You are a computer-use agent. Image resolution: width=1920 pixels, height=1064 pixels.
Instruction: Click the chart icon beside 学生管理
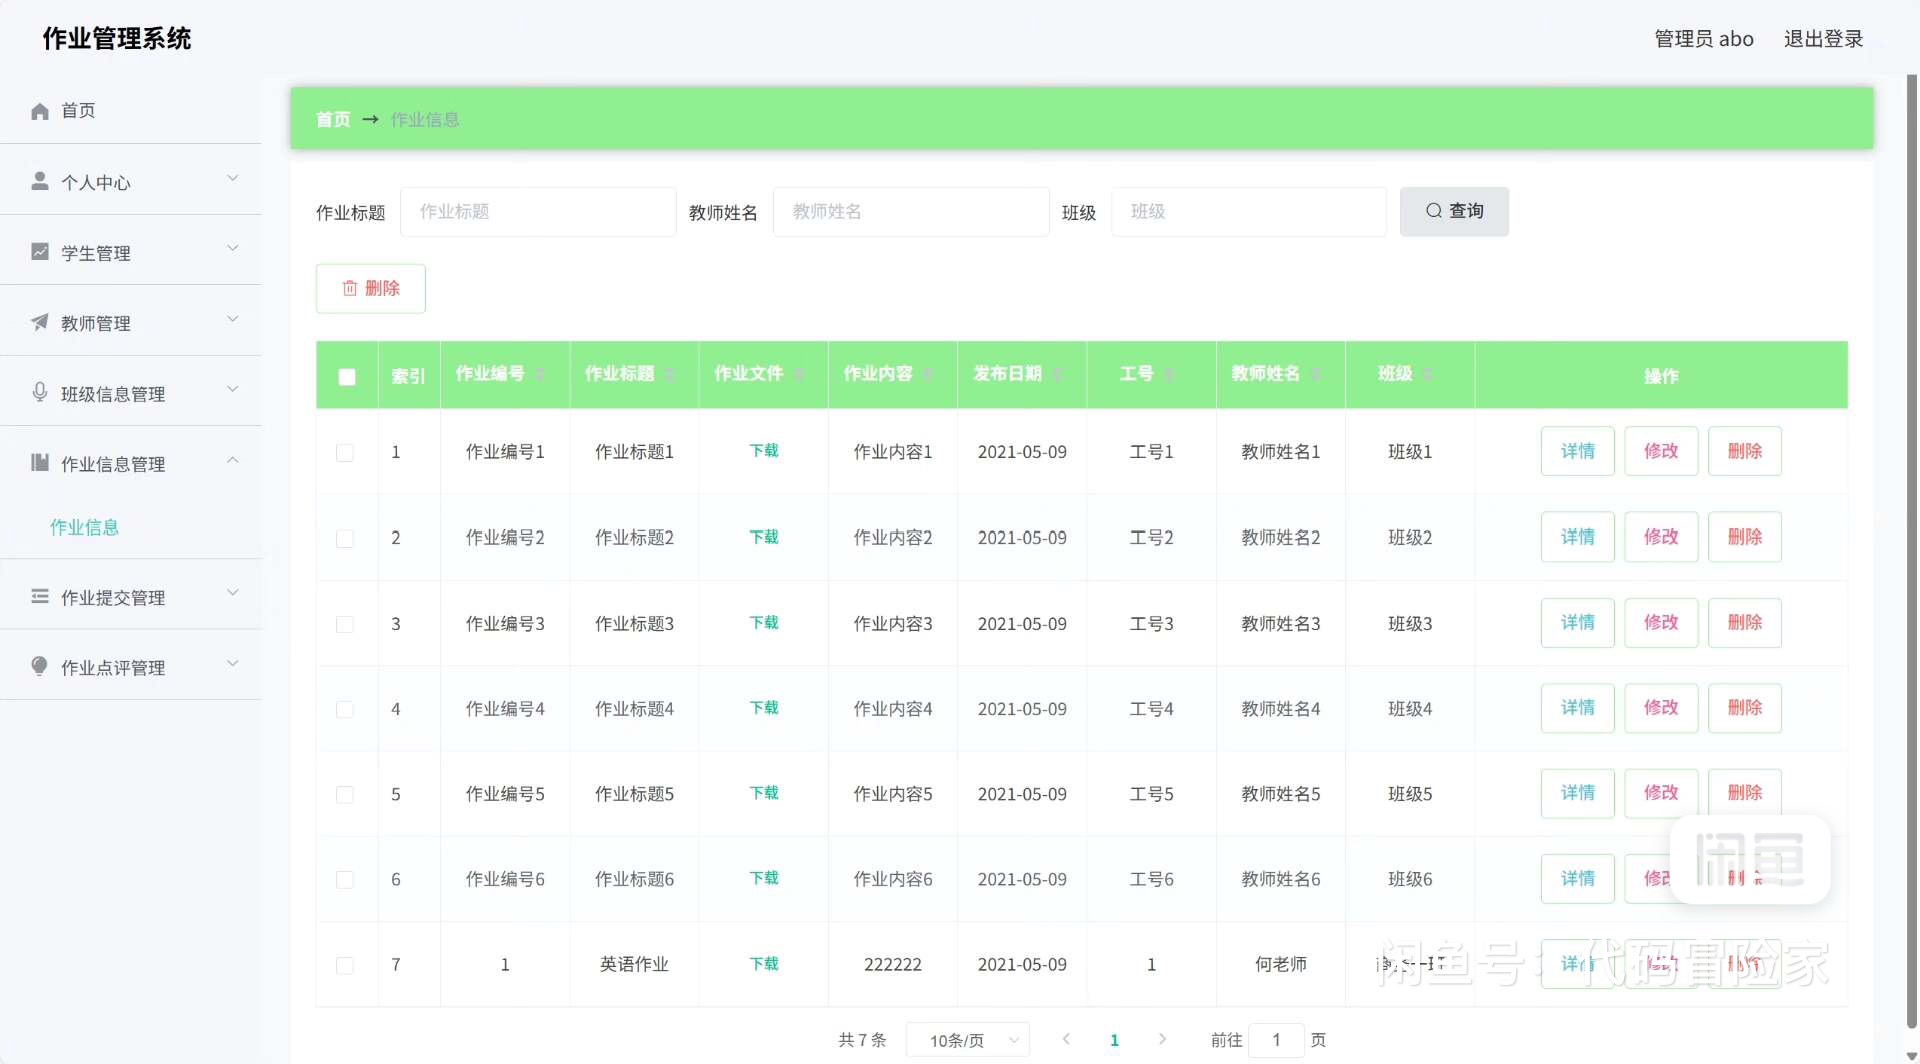point(40,252)
